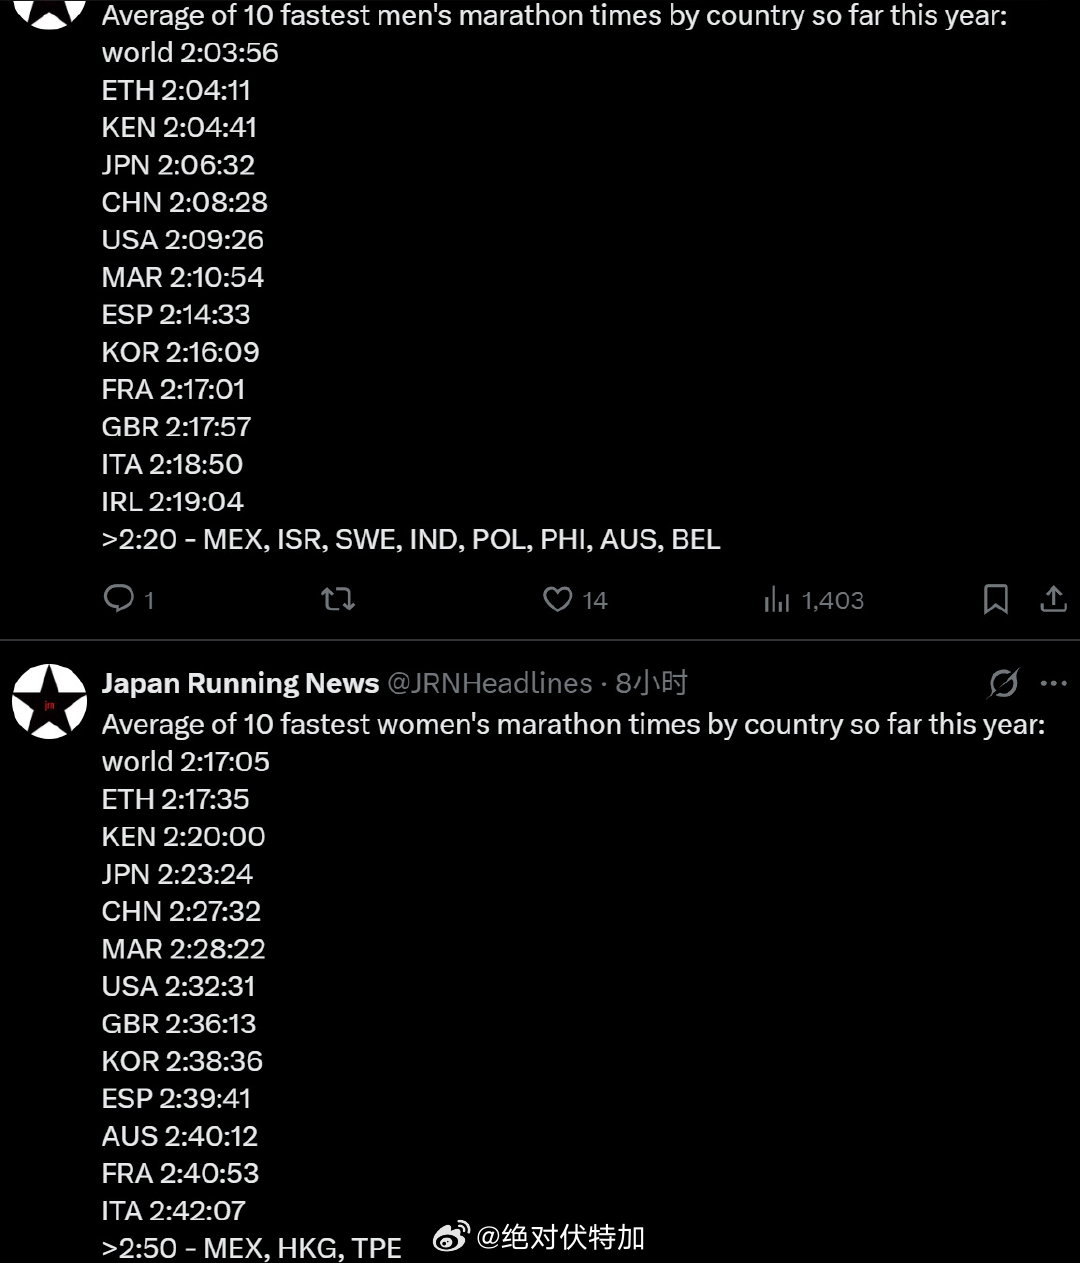Click the Weibo logo icon in watermark
The image size is (1080, 1263).
pyautogui.click(x=451, y=1239)
